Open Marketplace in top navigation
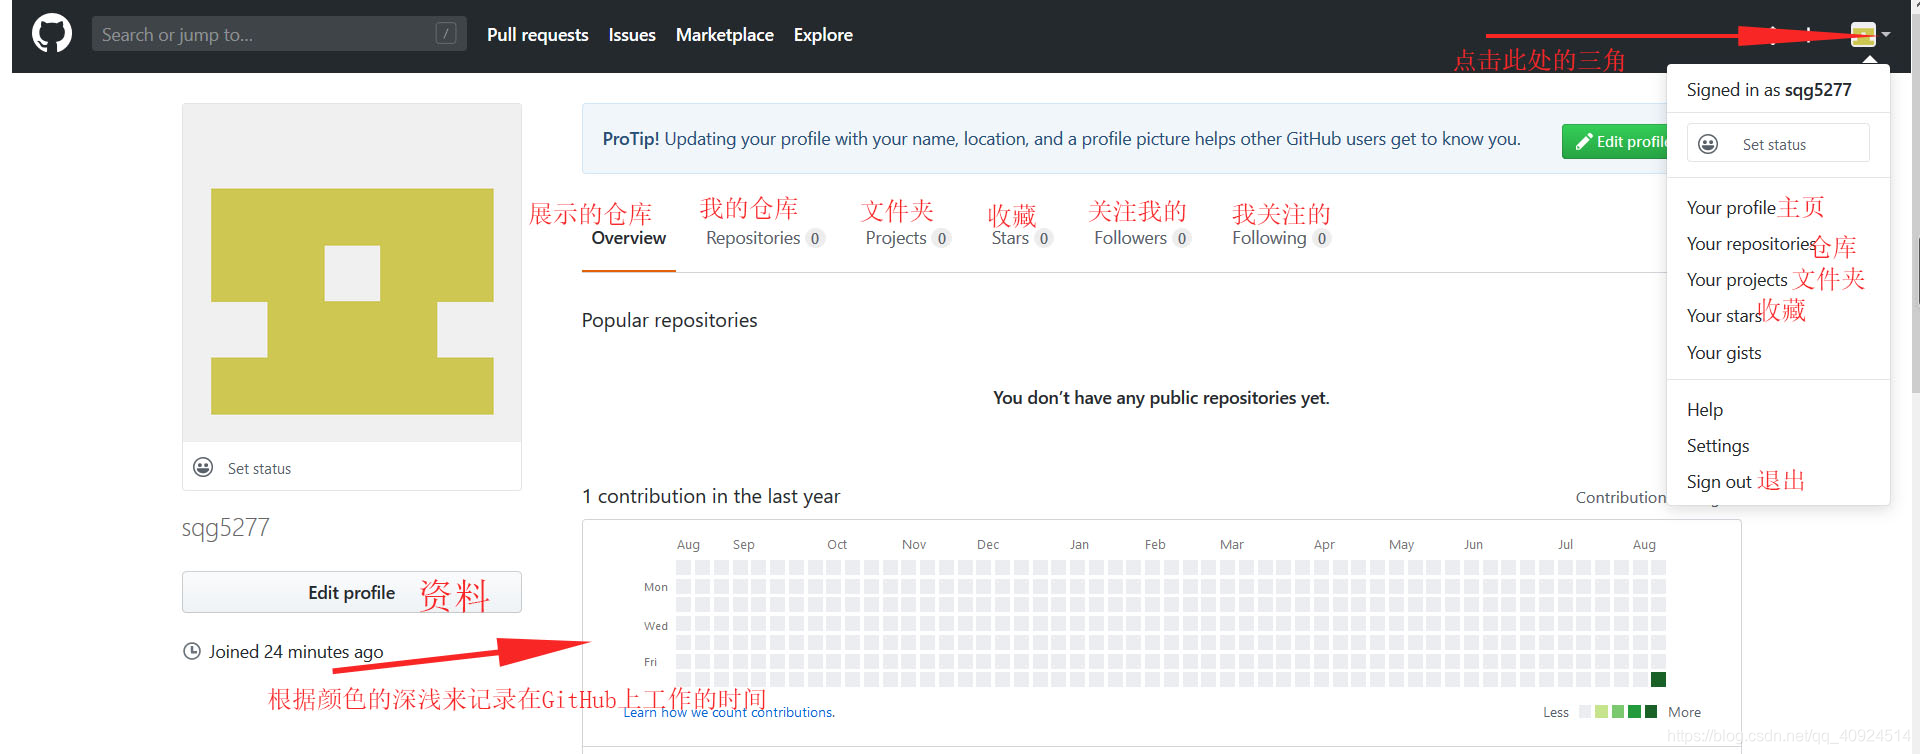 (x=725, y=35)
